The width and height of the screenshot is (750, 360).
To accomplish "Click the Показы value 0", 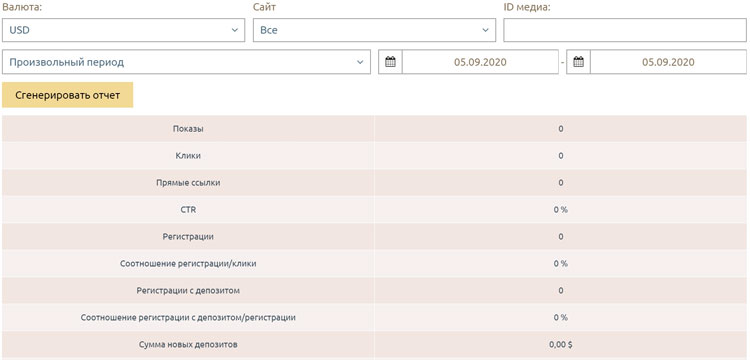I will 561,129.
